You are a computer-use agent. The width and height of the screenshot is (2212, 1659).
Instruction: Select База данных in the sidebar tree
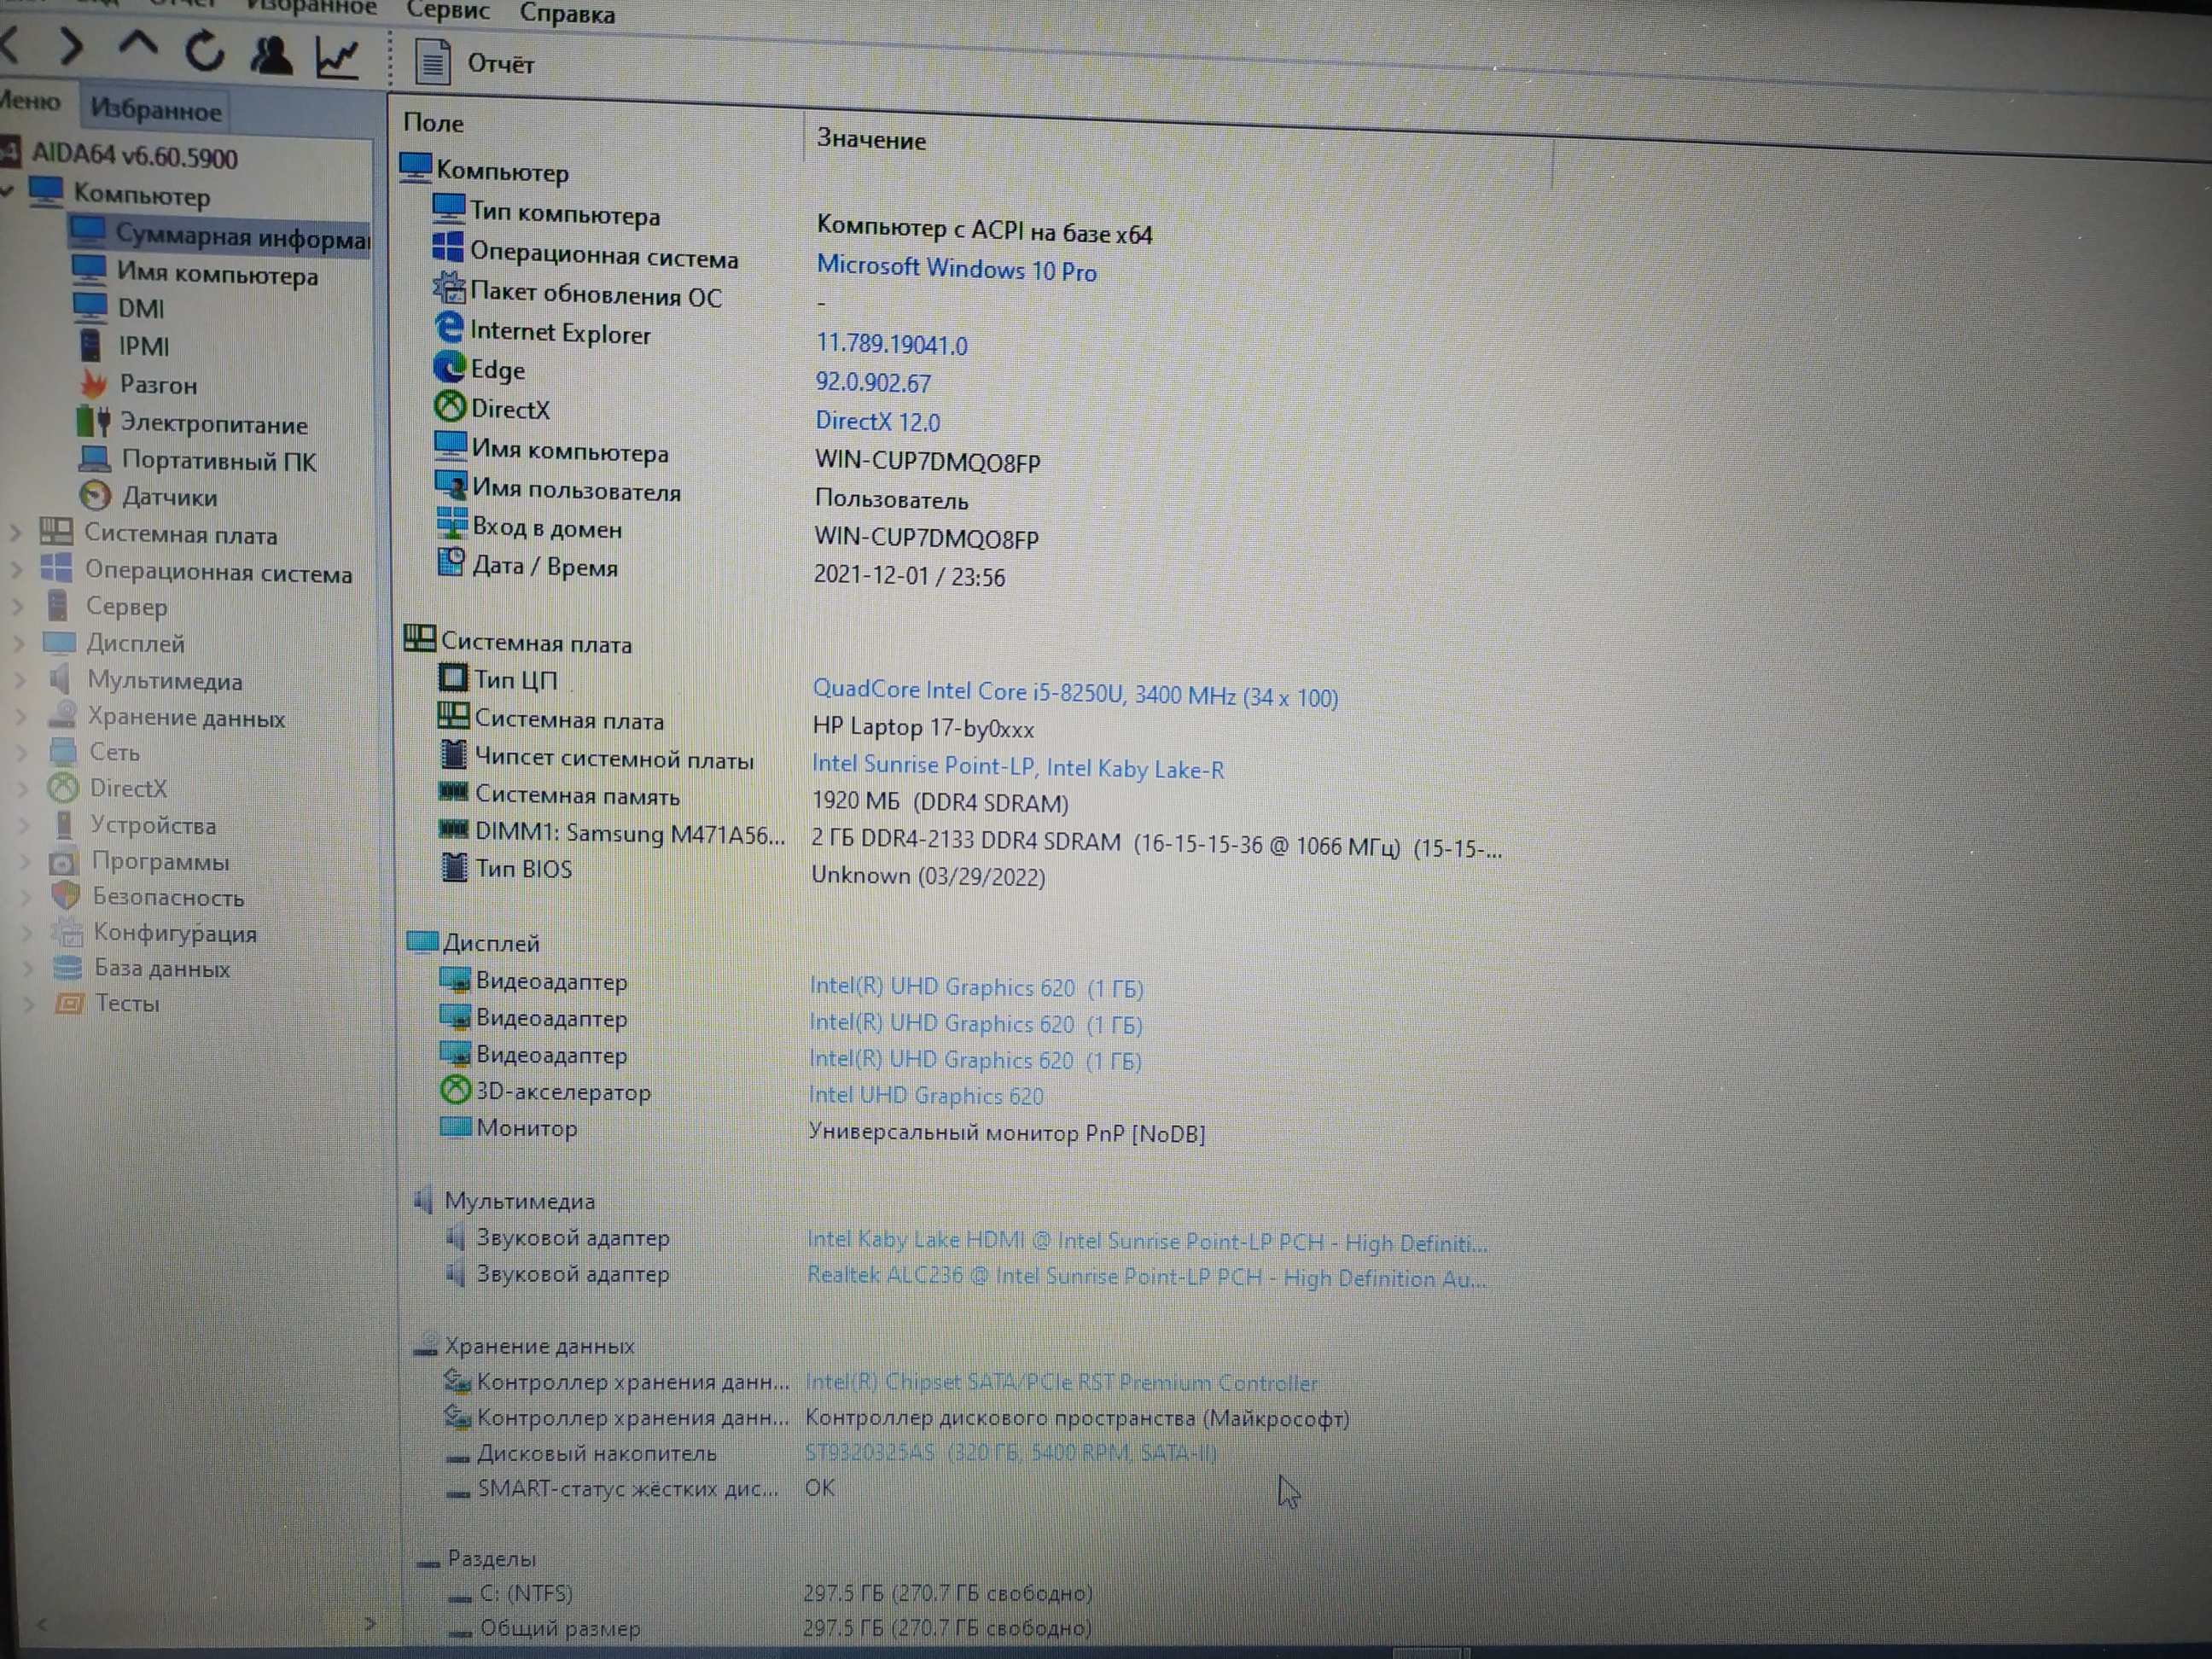coord(162,968)
